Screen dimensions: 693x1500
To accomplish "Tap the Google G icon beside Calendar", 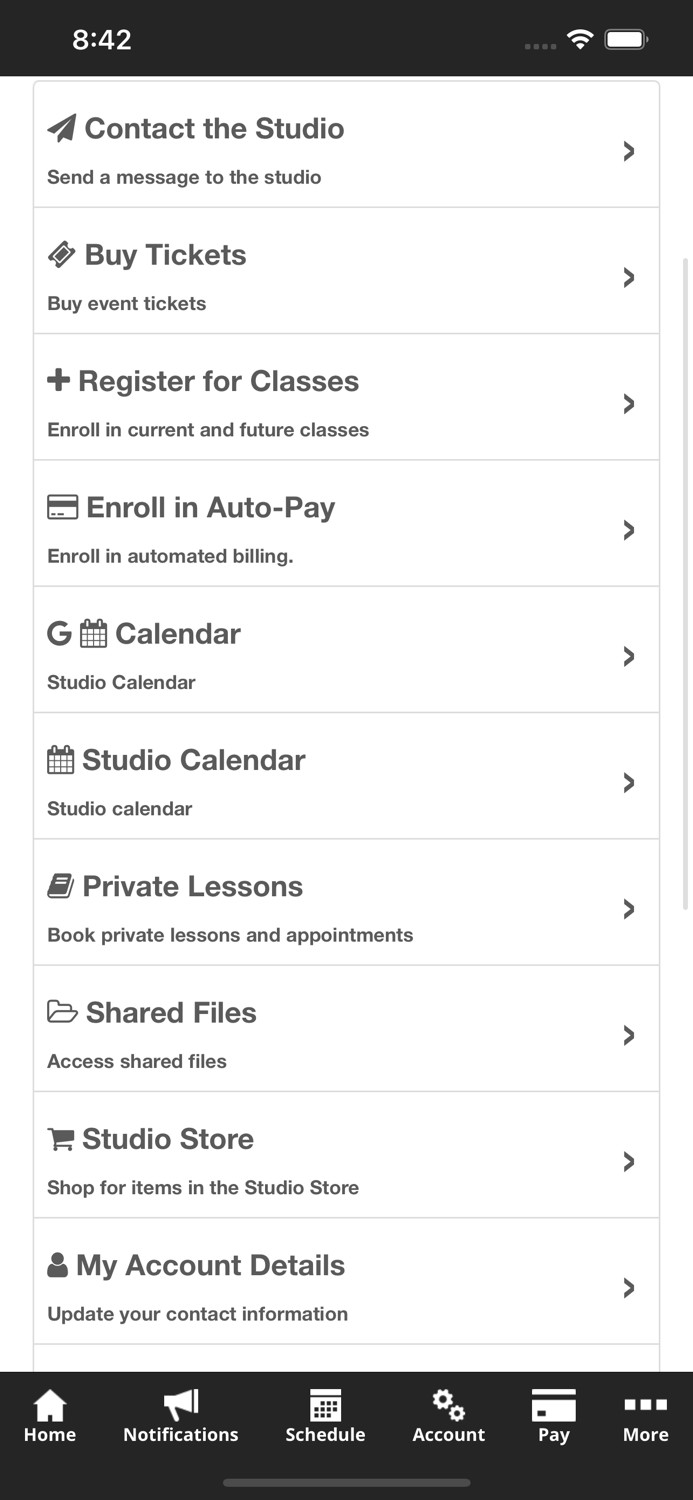I will click(x=59, y=634).
